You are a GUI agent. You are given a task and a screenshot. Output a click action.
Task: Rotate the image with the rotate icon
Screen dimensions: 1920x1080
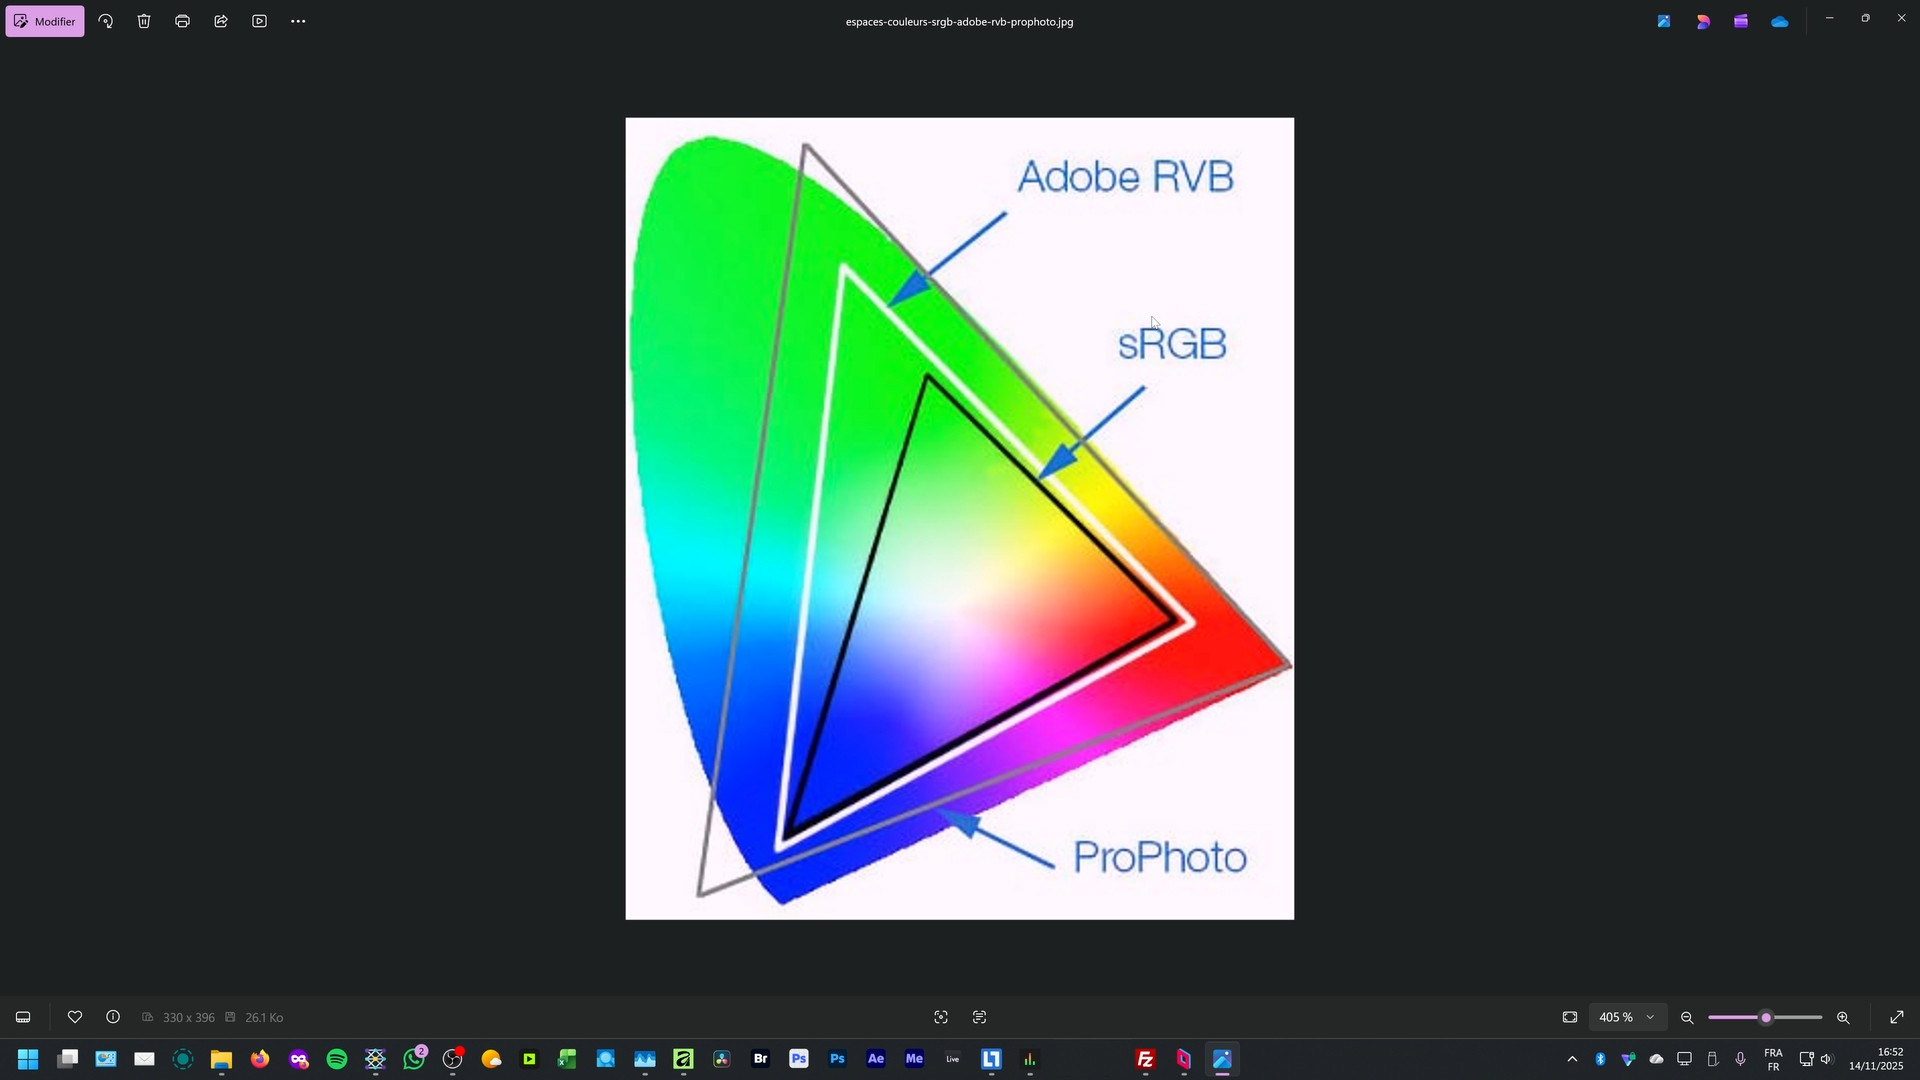click(106, 21)
